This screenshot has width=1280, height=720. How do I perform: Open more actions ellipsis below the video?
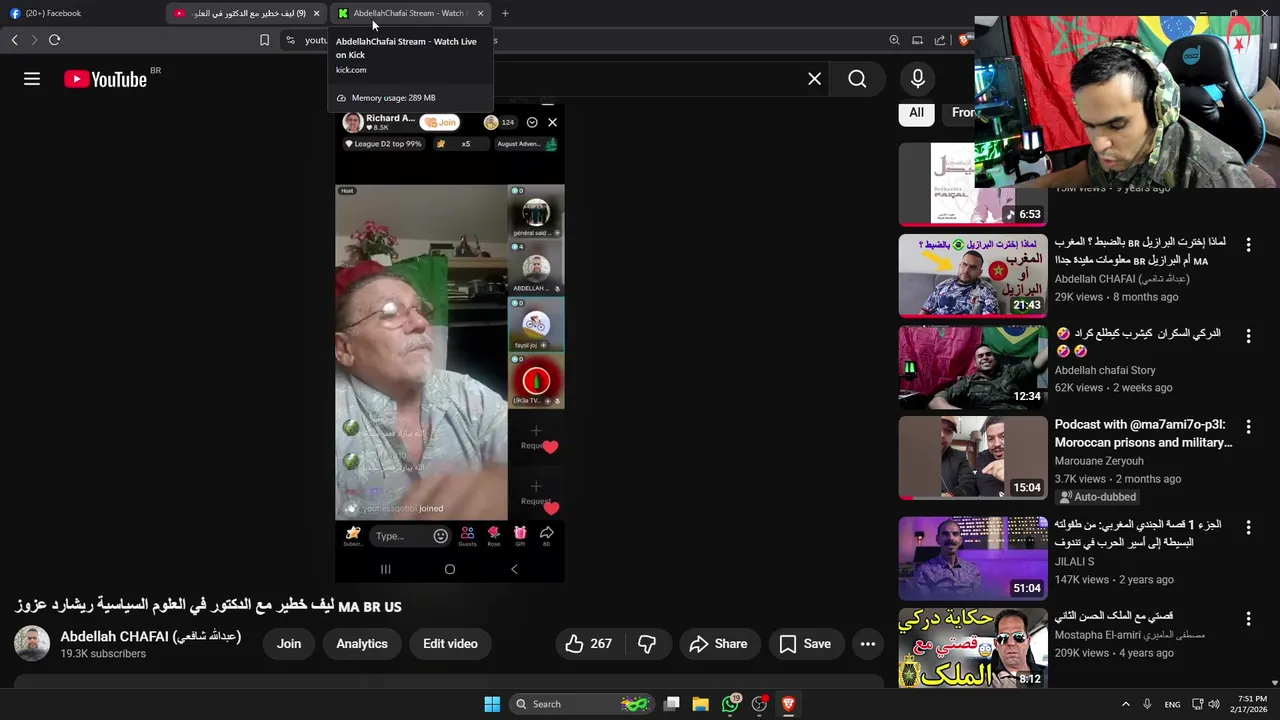[x=867, y=644]
